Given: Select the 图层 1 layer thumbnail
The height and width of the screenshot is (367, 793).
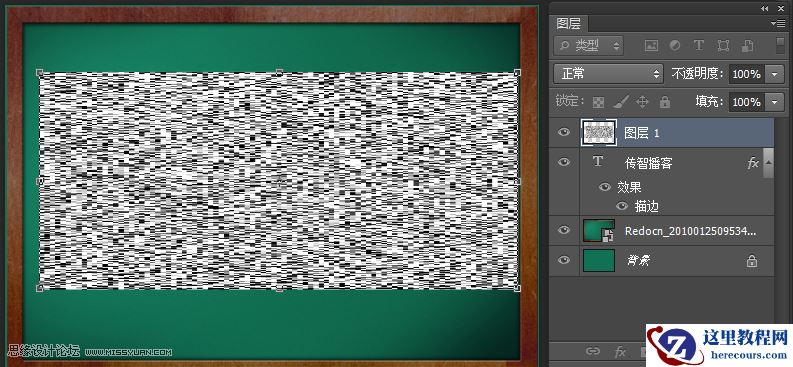Looking at the screenshot, I should click(599, 132).
